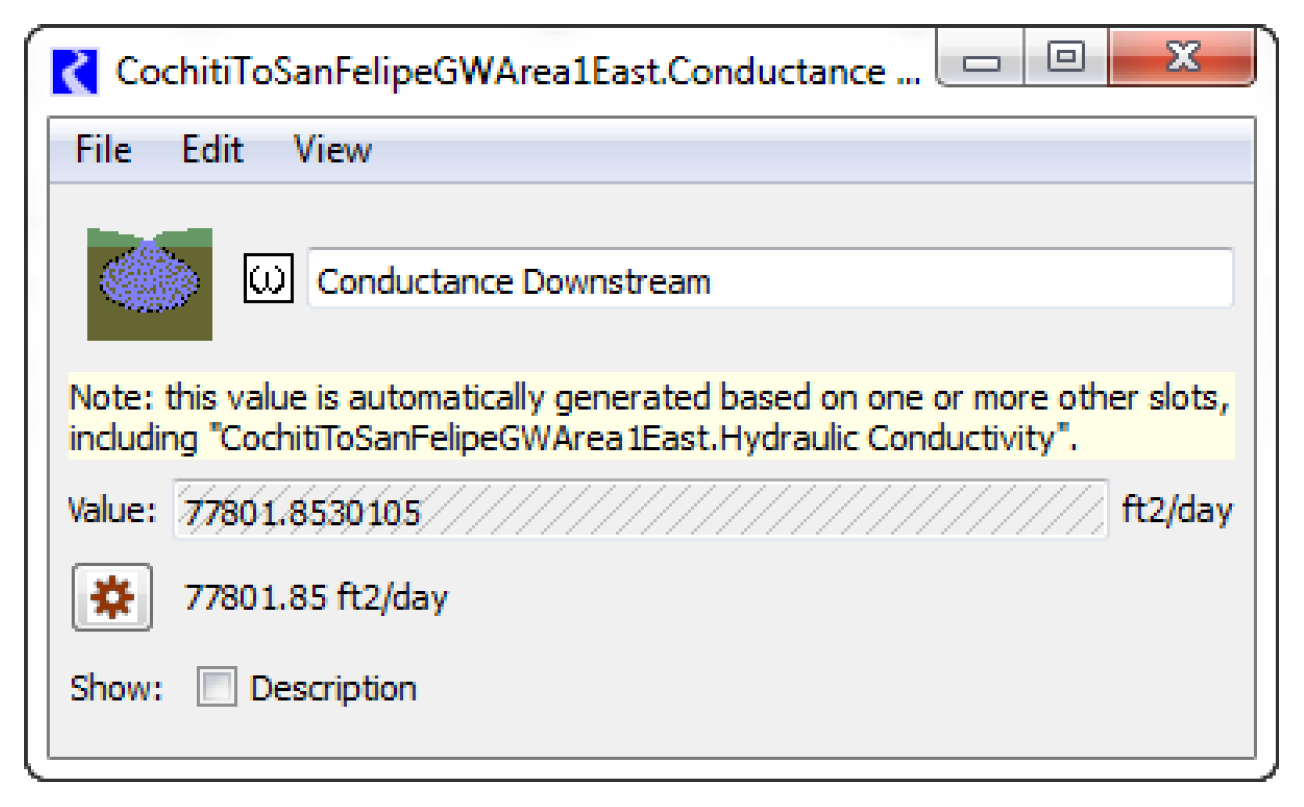The width and height of the screenshot is (1304, 807).
Task: Minimize the Conductance slot window
Action: click(x=983, y=62)
